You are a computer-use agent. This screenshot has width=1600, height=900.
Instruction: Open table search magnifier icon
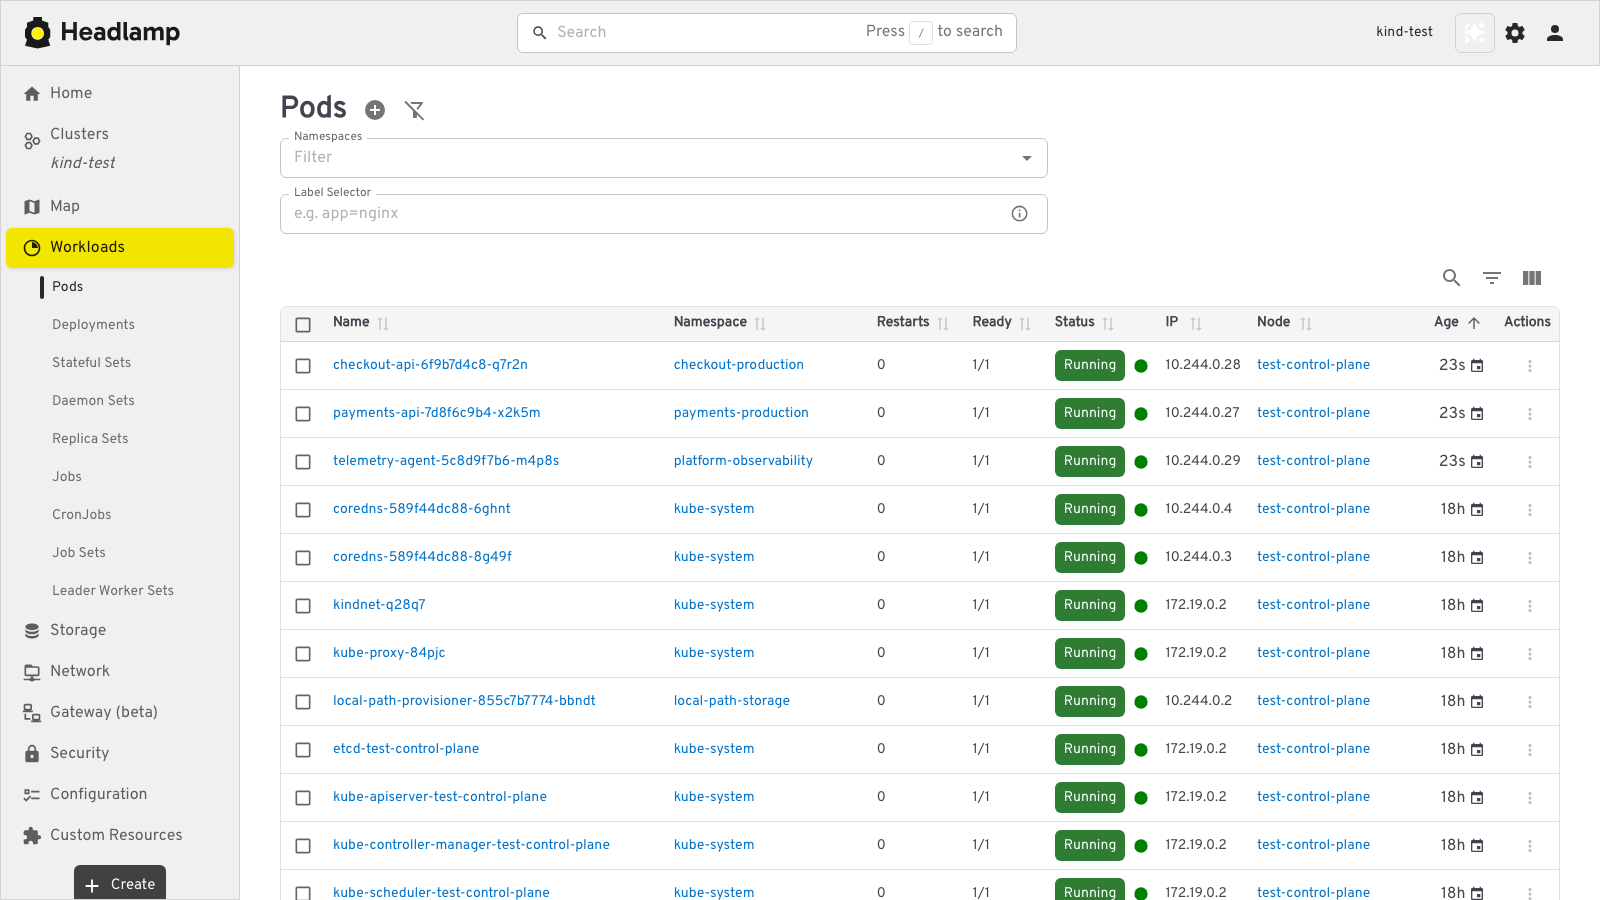tap(1452, 278)
